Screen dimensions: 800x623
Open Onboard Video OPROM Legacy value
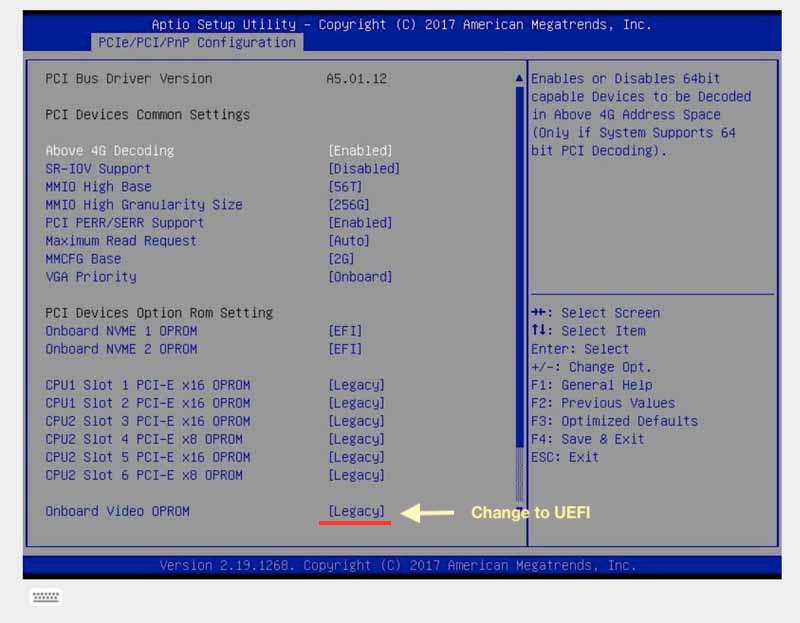point(356,511)
